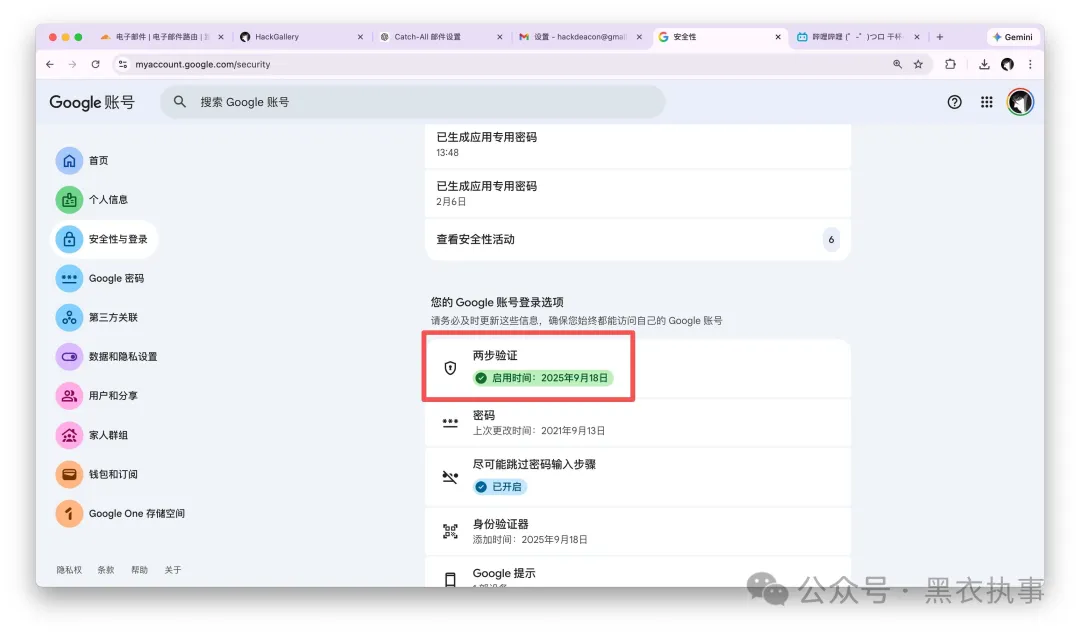Click the browser back arrow
Image resolution: width=1080 pixels, height=634 pixels.
(50, 64)
